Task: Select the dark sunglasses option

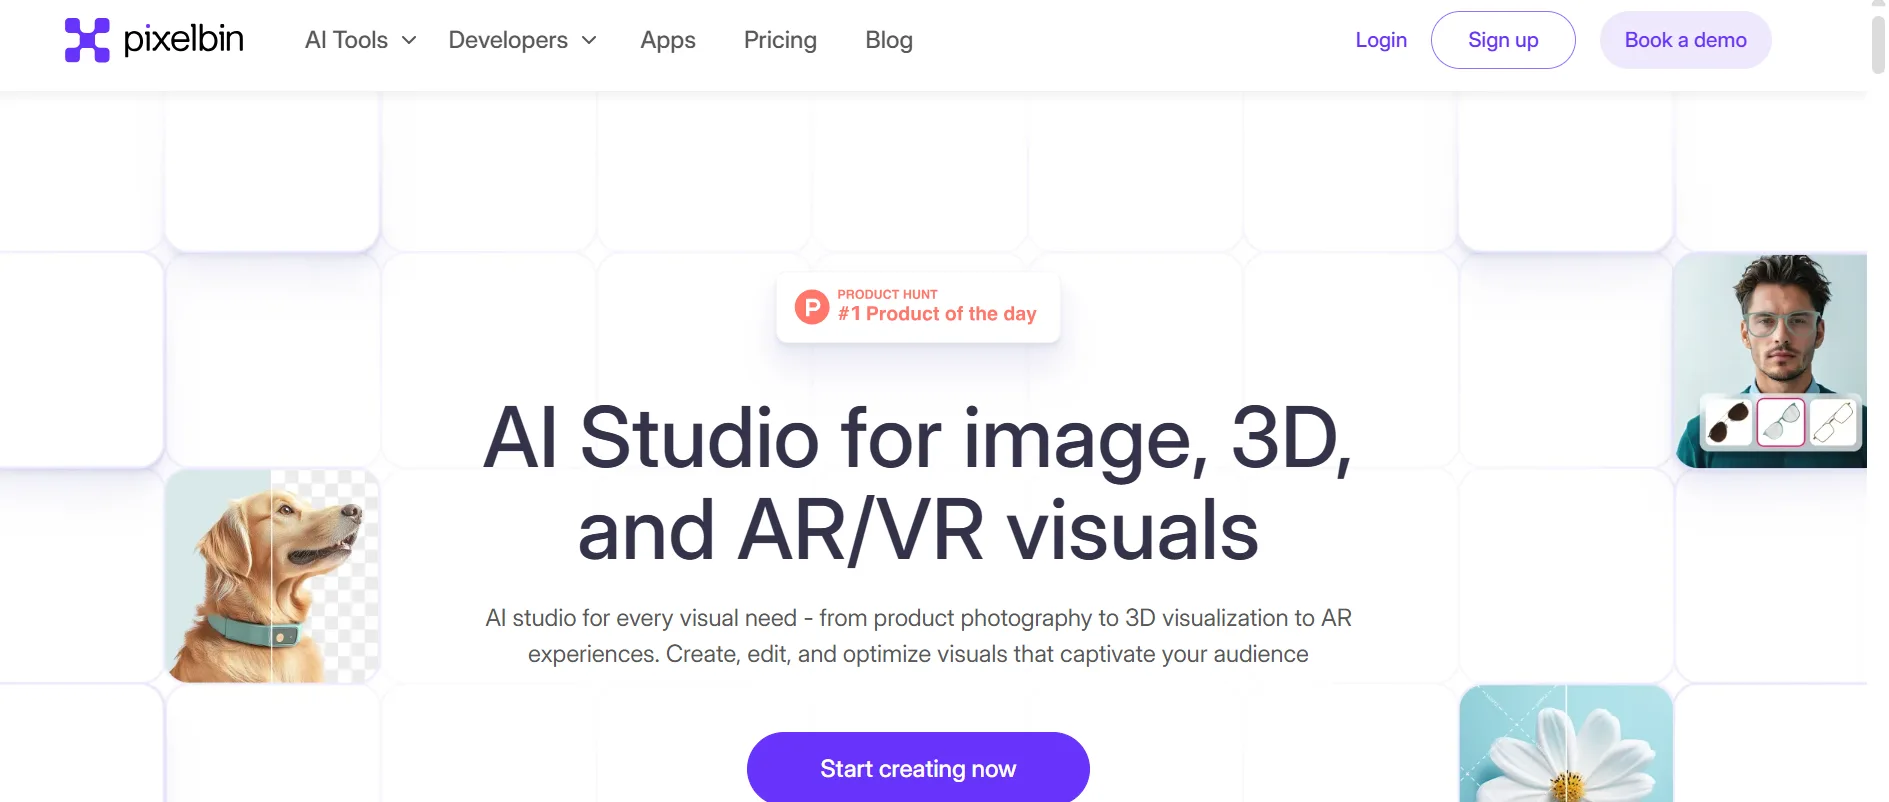Action: click(x=1728, y=422)
